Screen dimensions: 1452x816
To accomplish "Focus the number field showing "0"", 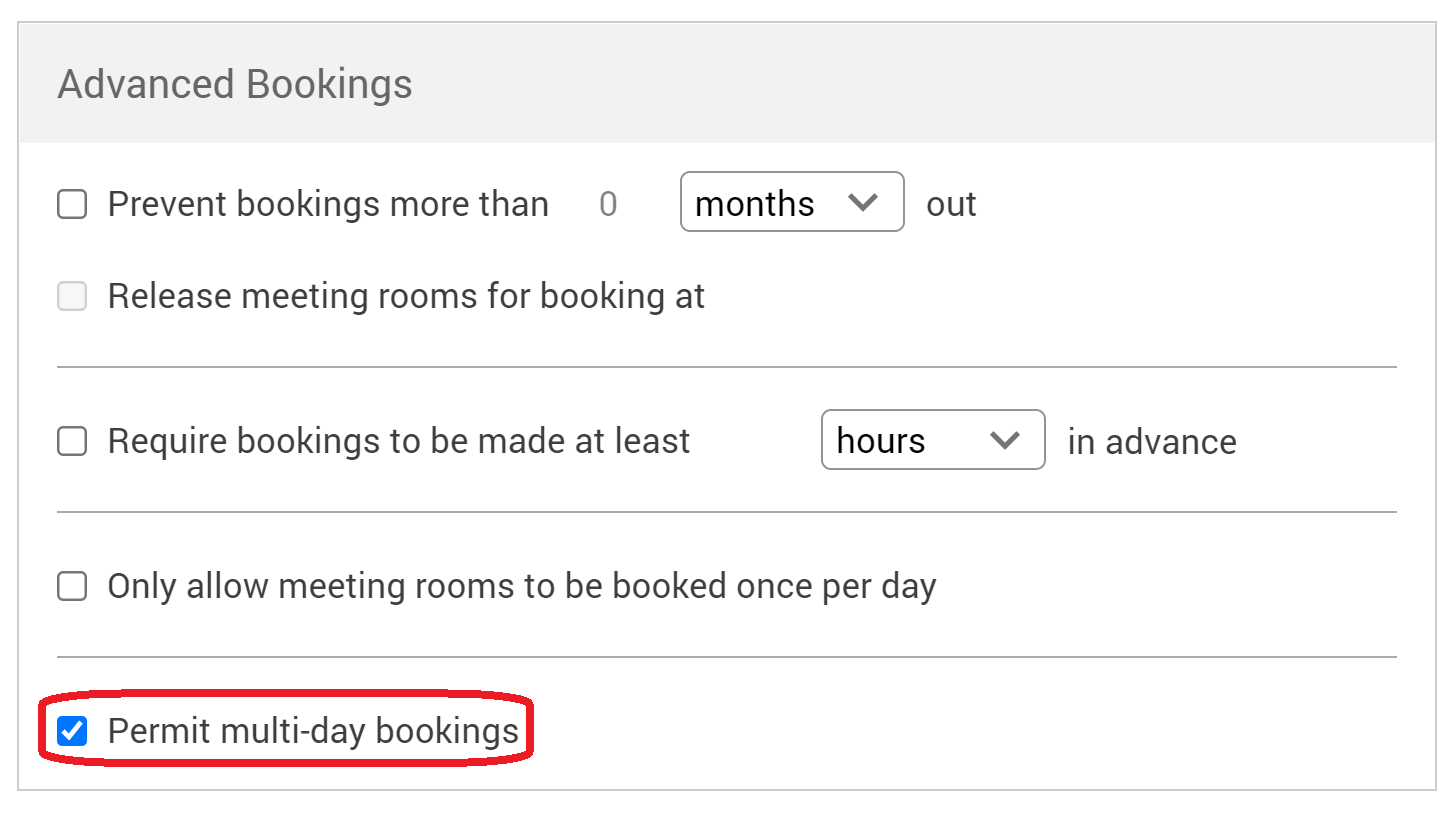I will [608, 205].
